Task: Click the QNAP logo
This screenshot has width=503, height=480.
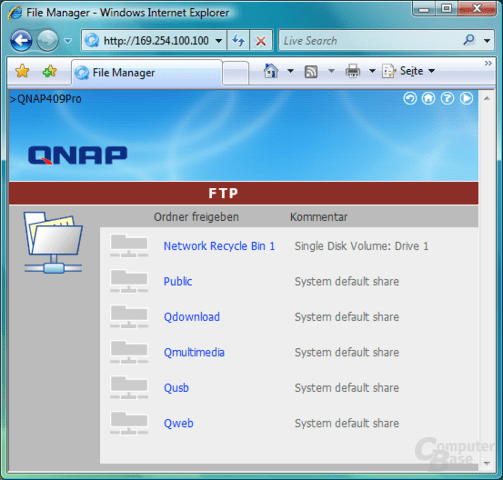Action: 78,155
